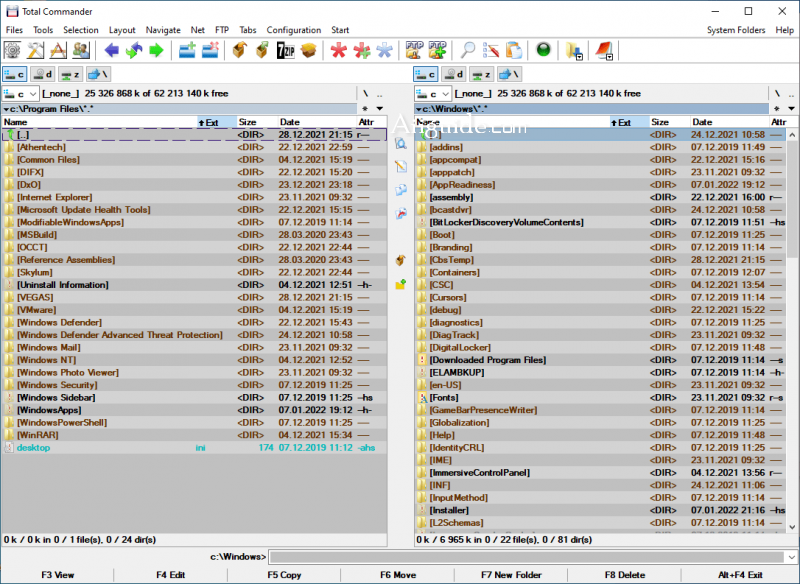Screen dimensions: 800x584
Task: Select drive z button in left panel
Action: [x=70, y=74]
